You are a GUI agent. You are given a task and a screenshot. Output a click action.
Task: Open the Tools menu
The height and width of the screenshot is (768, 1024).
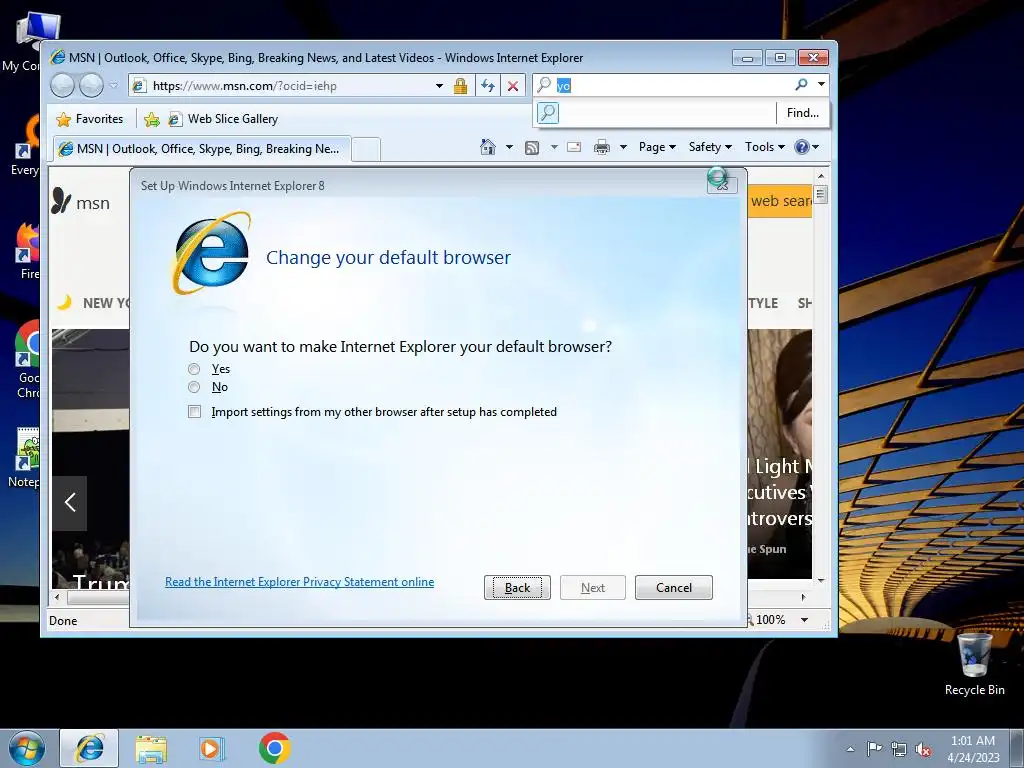[x=765, y=147]
